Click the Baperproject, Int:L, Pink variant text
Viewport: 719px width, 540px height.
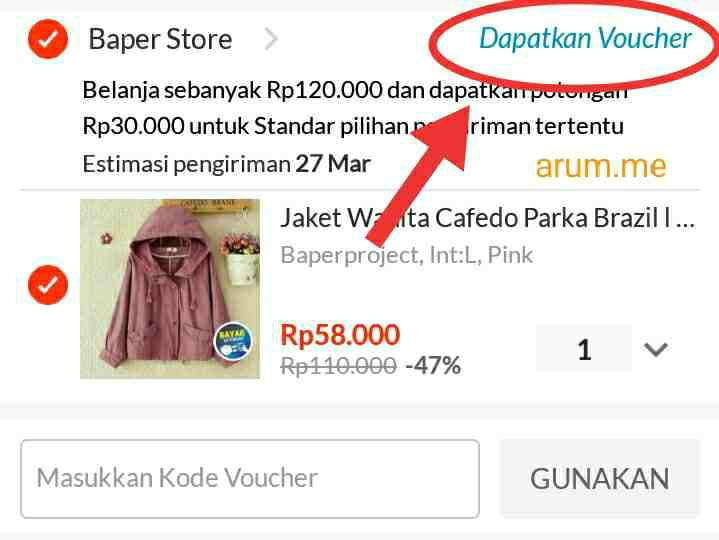(x=407, y=255)
